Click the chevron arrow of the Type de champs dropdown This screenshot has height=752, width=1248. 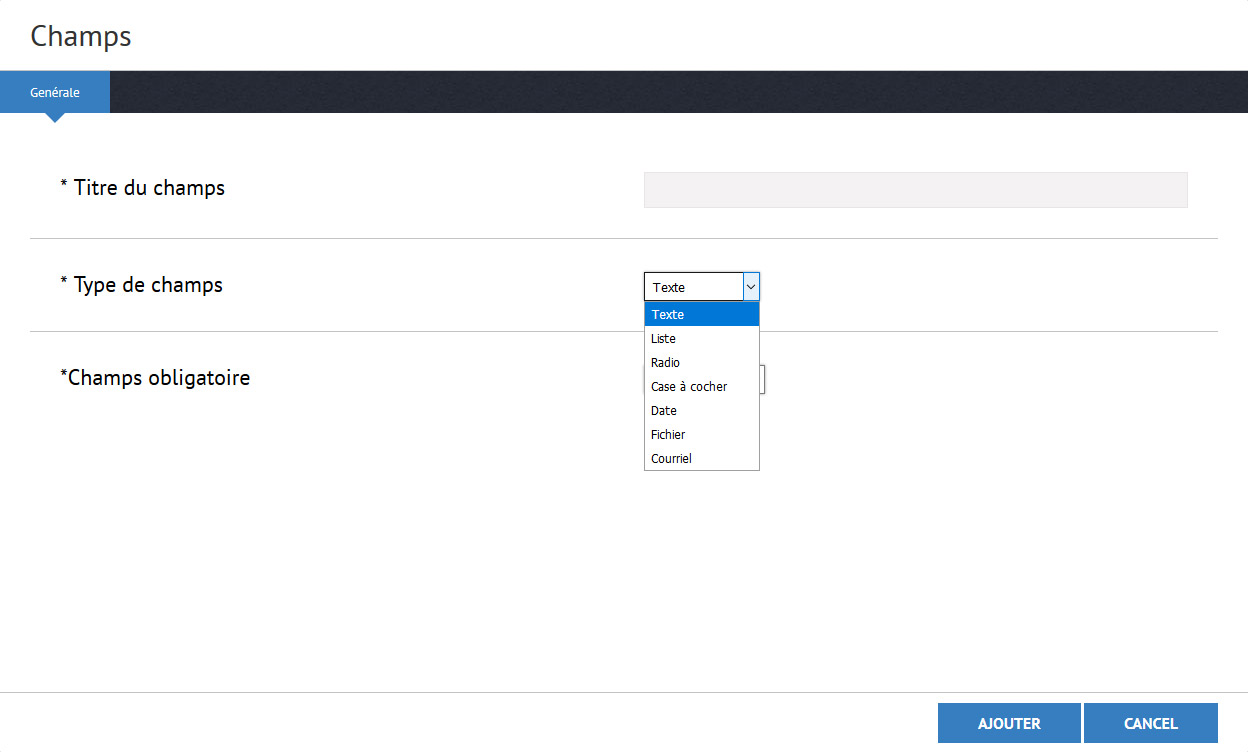(751, 287)
